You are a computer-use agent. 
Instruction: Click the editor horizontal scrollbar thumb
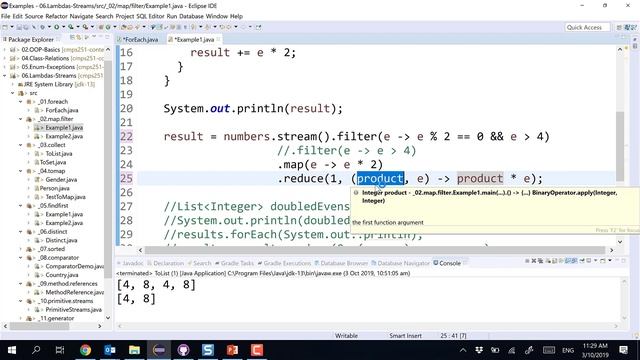tap(375, 250)
